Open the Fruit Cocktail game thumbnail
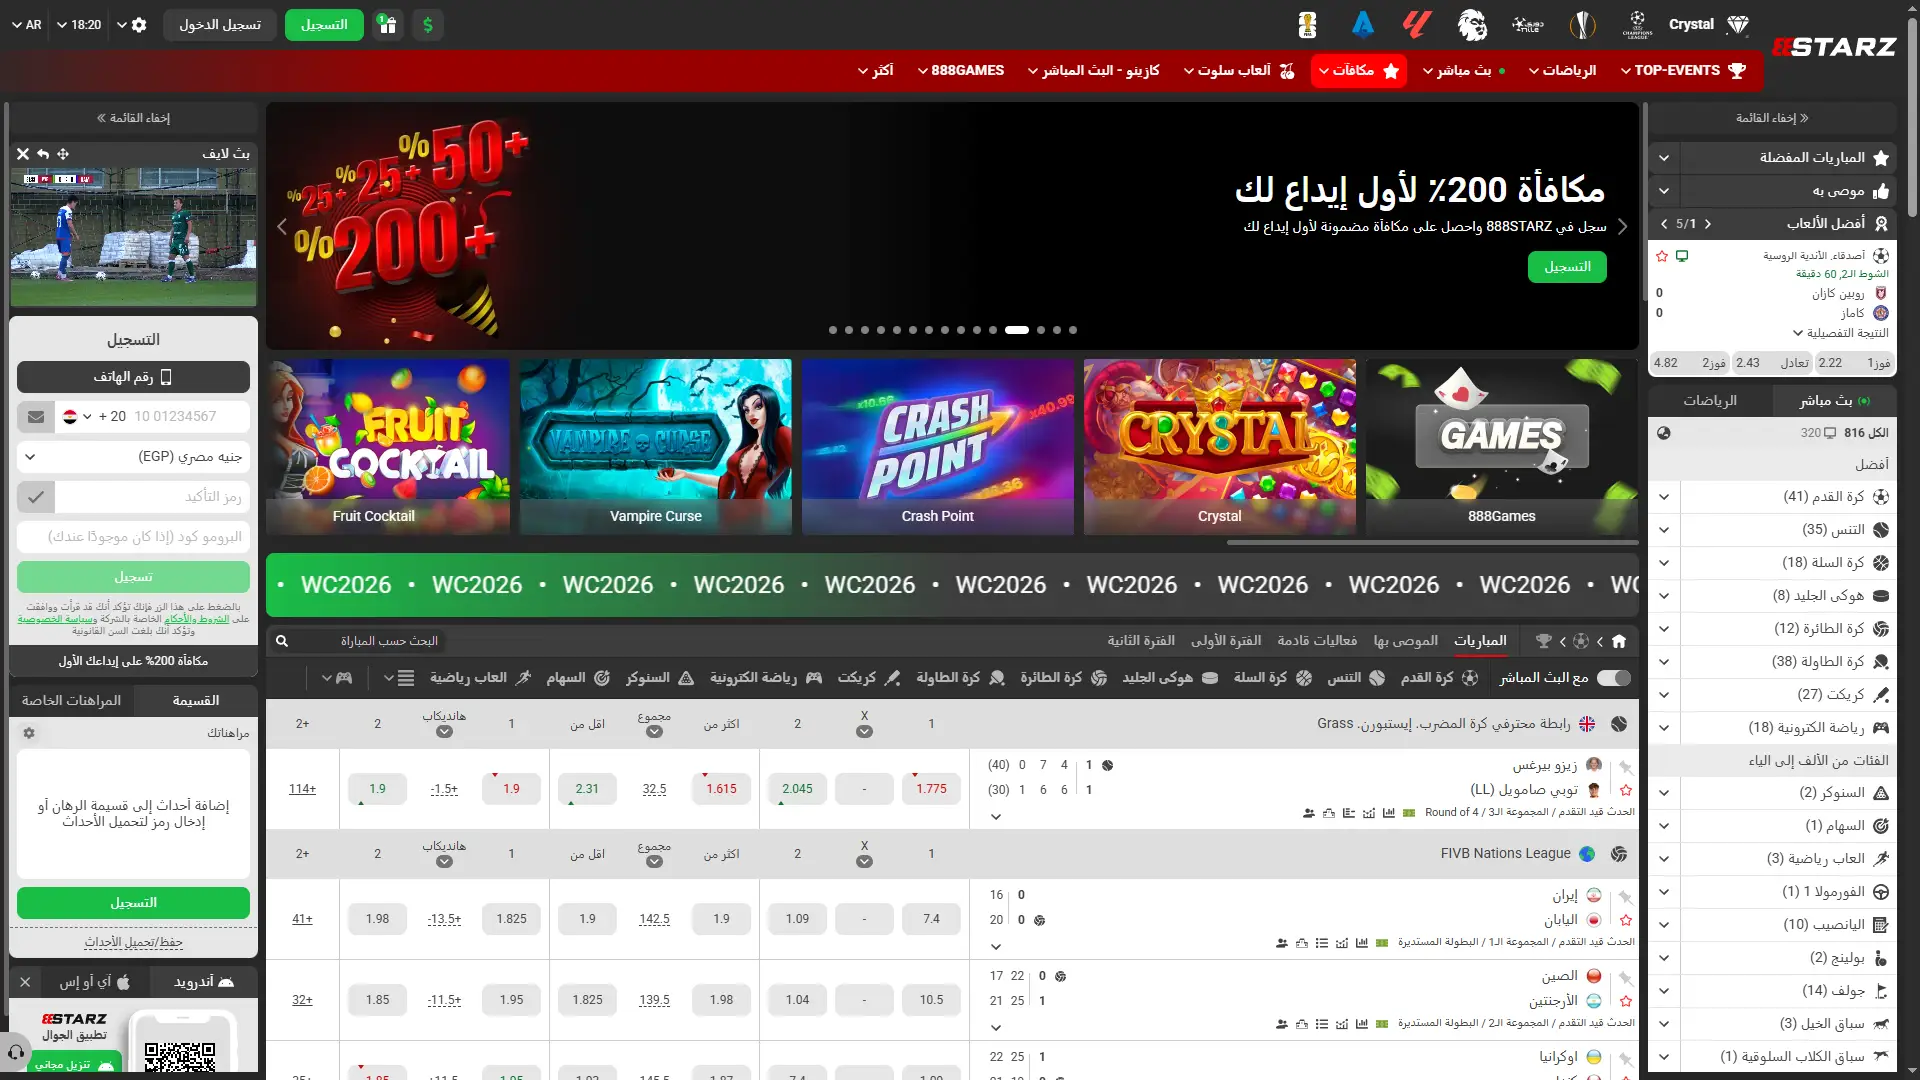The height and width of the screenshot is (1080, 1920). tap(388, 447)
